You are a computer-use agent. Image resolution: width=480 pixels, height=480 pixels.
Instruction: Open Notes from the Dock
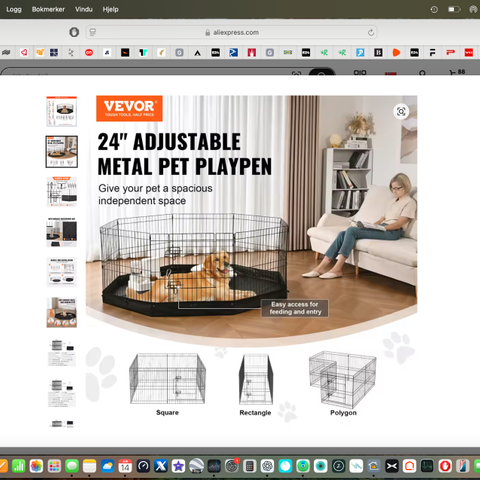click(89, 466)
